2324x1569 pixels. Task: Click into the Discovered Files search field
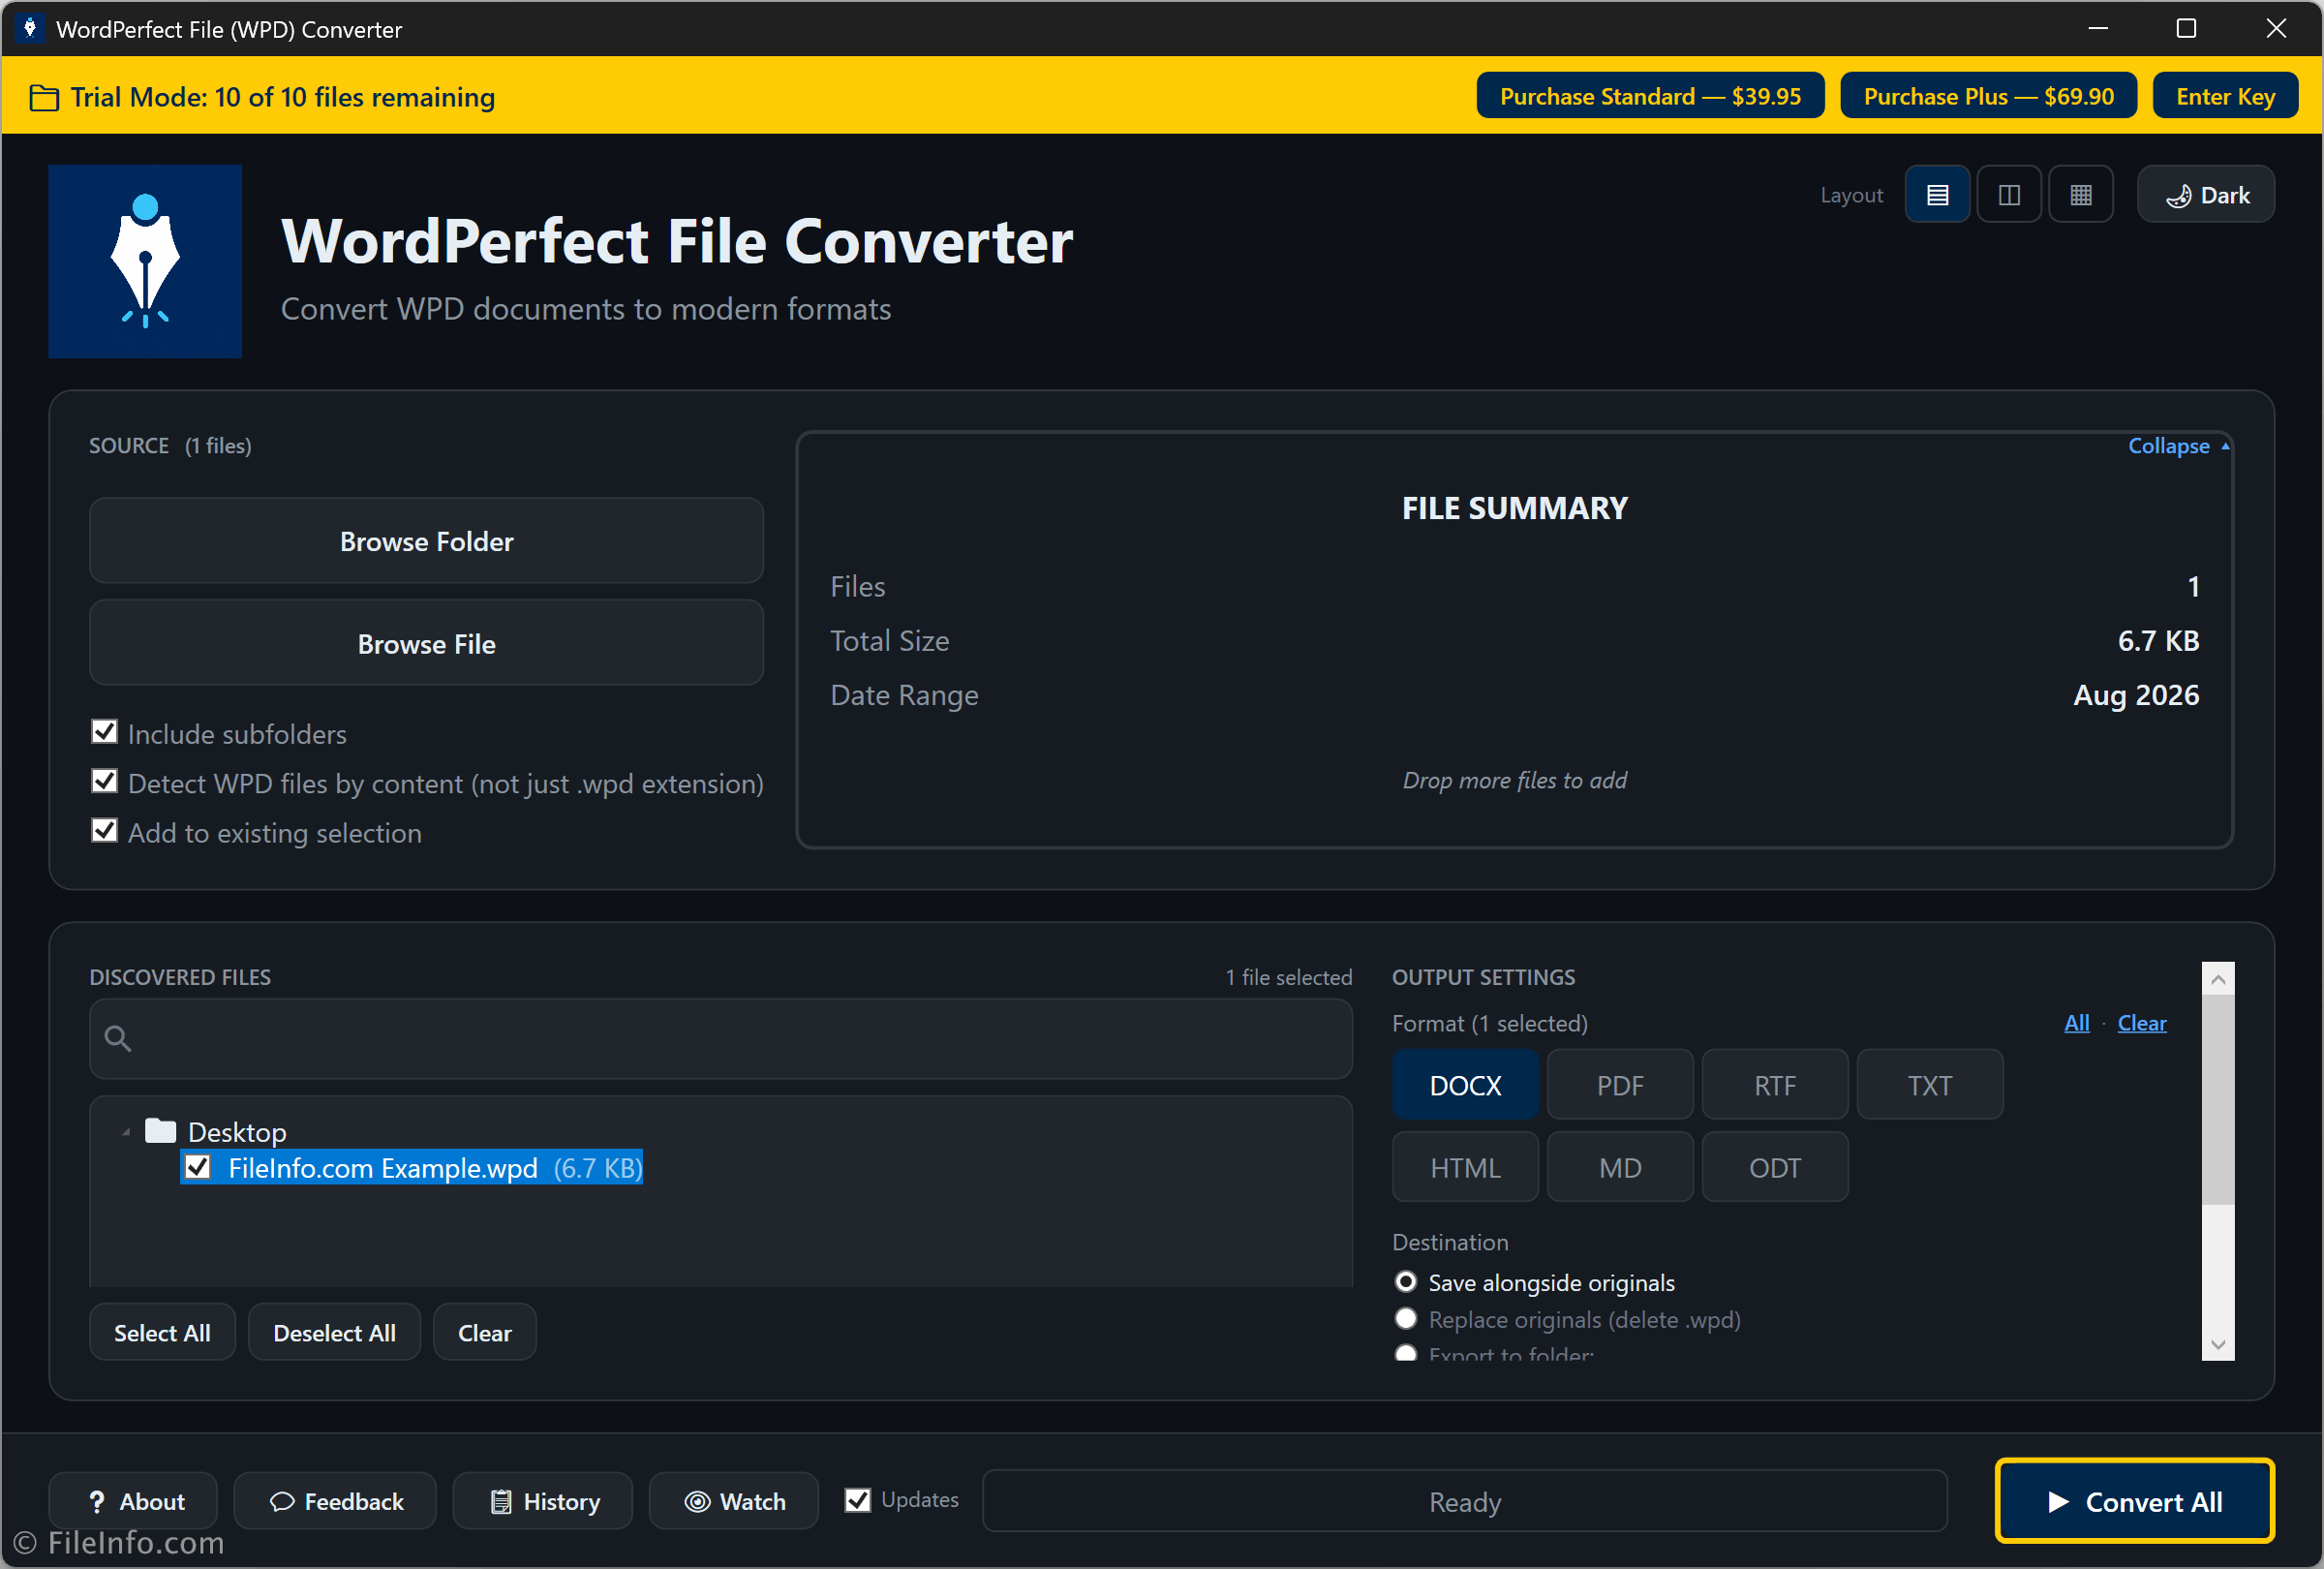pyautogui.click(x=721, y=1039)
